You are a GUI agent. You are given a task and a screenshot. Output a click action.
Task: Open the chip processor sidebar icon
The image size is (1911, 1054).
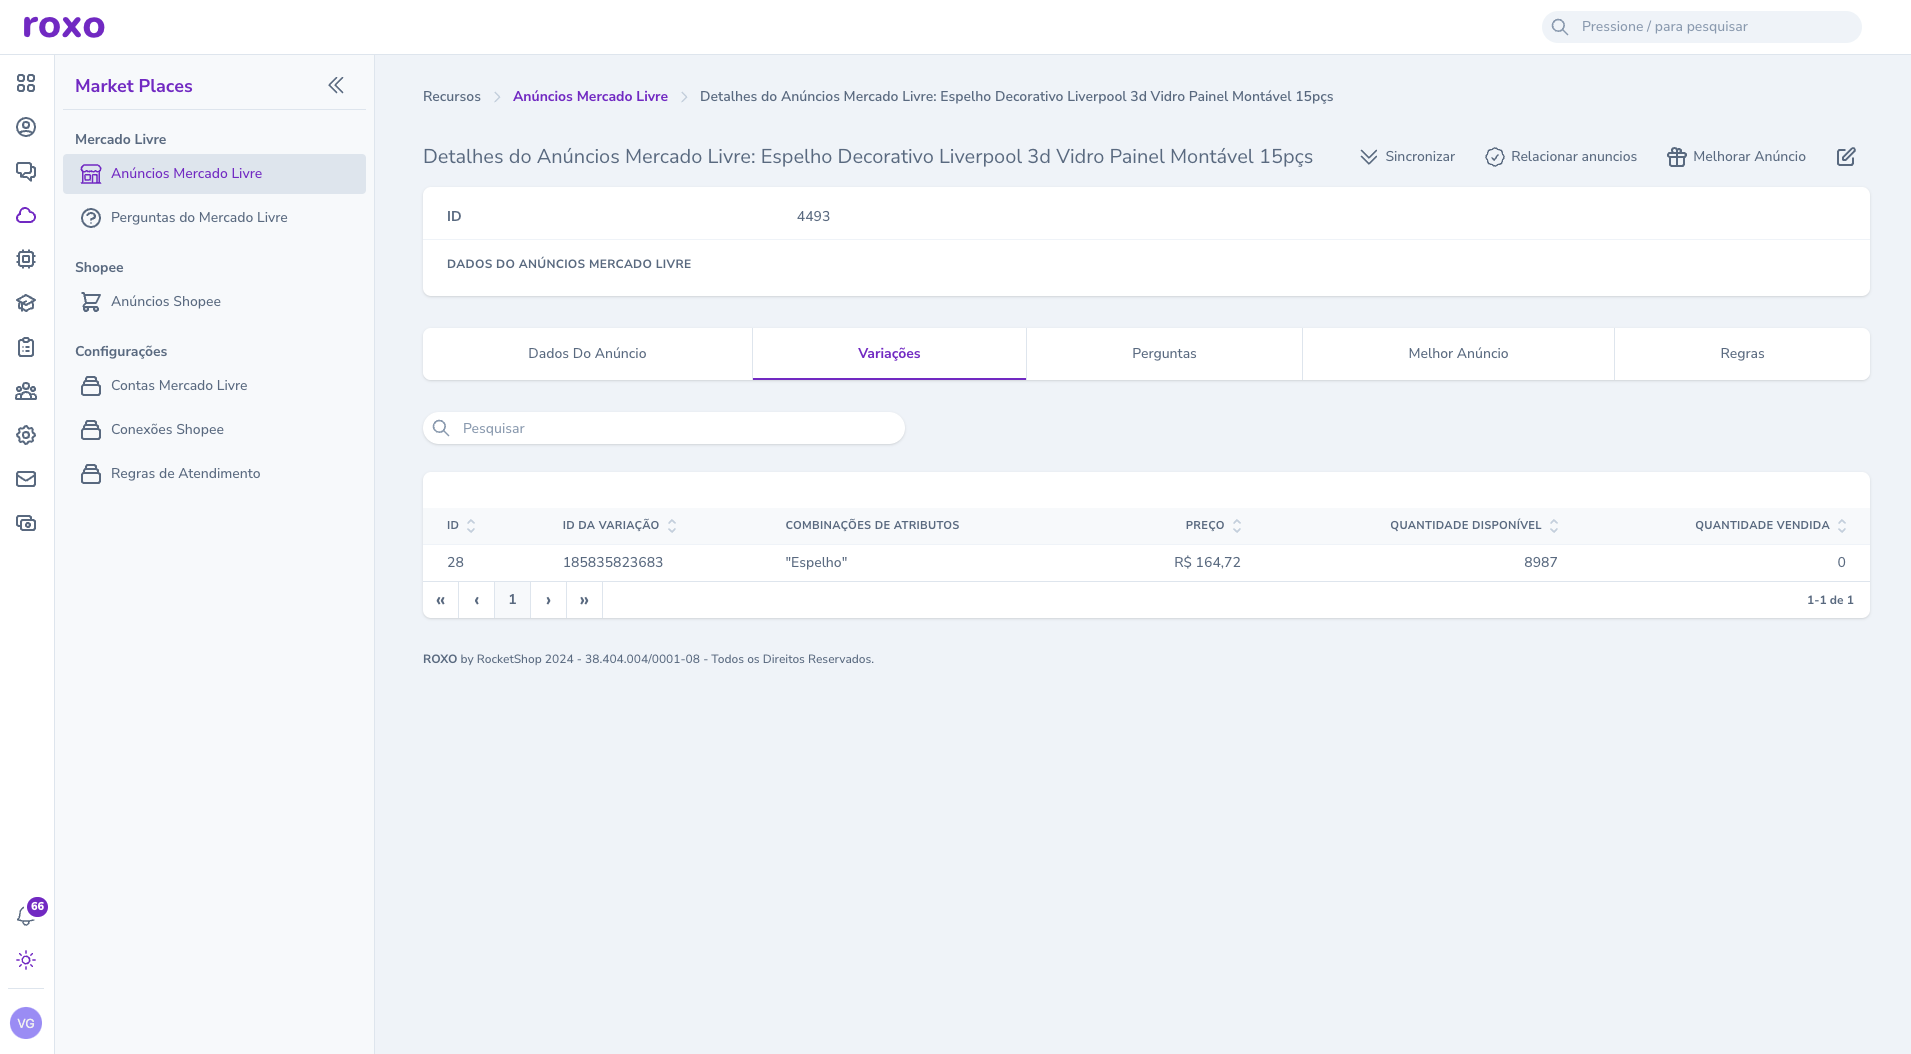click(26, 259)
